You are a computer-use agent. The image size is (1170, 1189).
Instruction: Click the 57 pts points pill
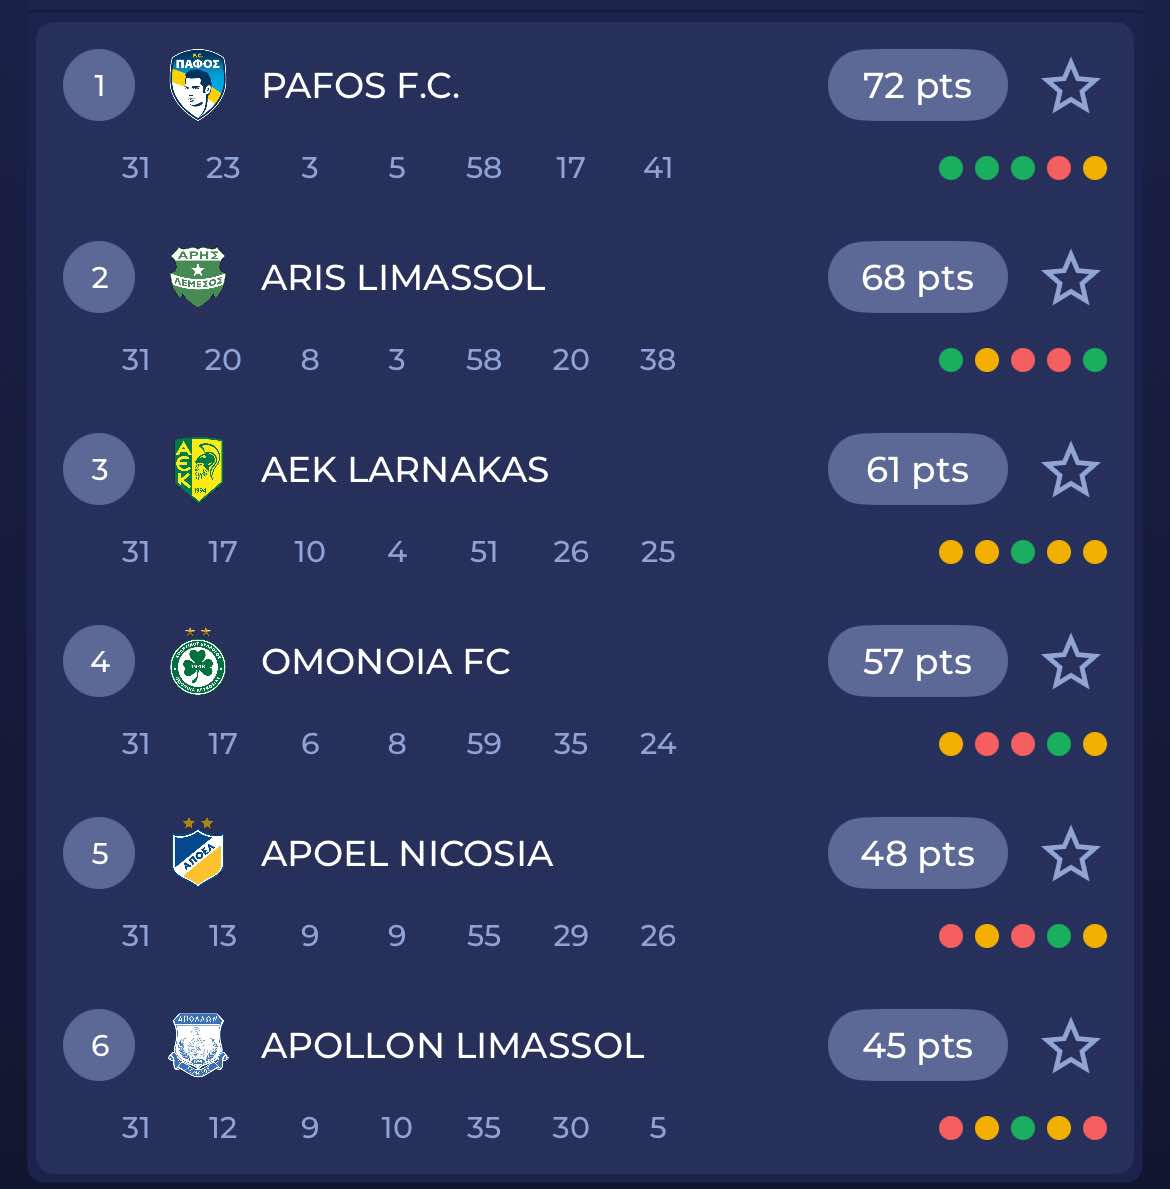[x=917, y=662]
